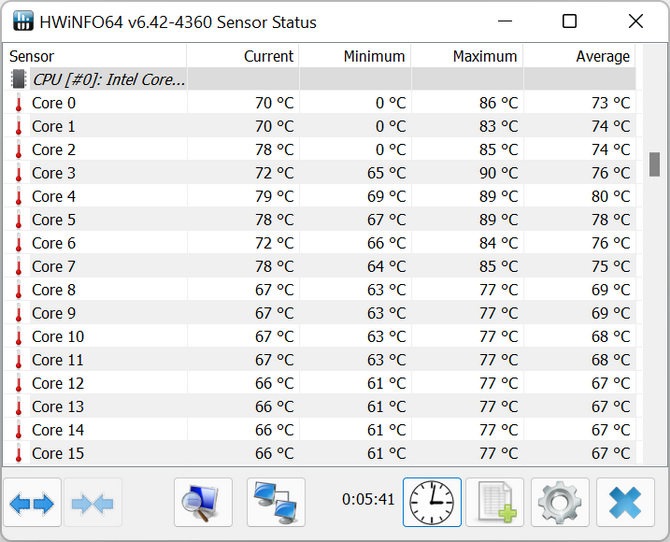The width and height of the screenshot is (670, 542).
Task: Click Core 4 average value 80 °C
Action: [611, 197]
